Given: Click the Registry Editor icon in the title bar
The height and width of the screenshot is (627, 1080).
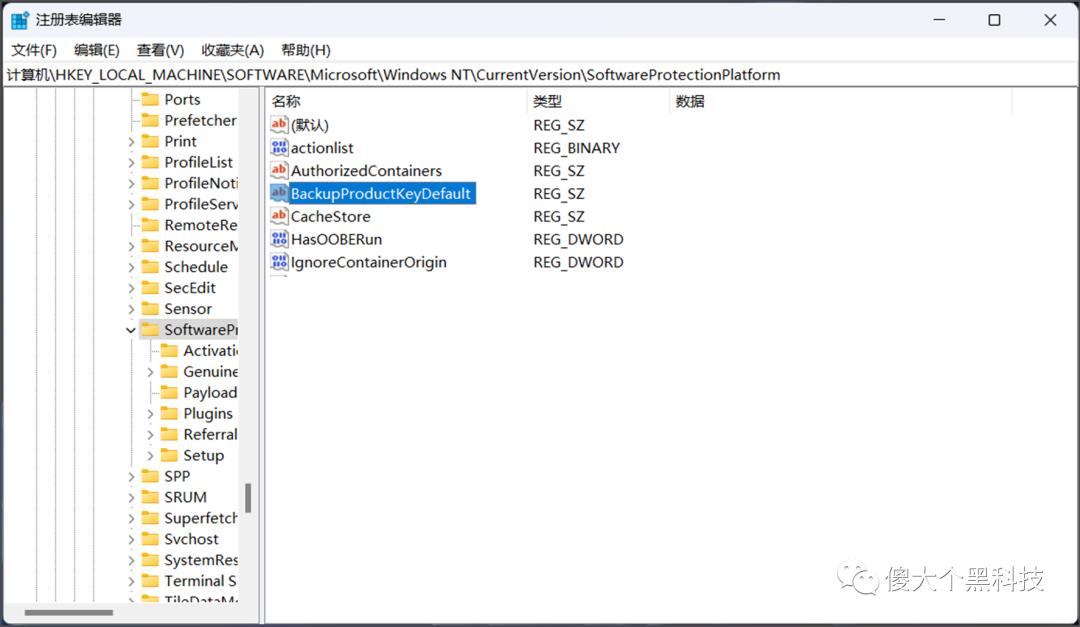Looking at the screenshot, I should (19, 19).
